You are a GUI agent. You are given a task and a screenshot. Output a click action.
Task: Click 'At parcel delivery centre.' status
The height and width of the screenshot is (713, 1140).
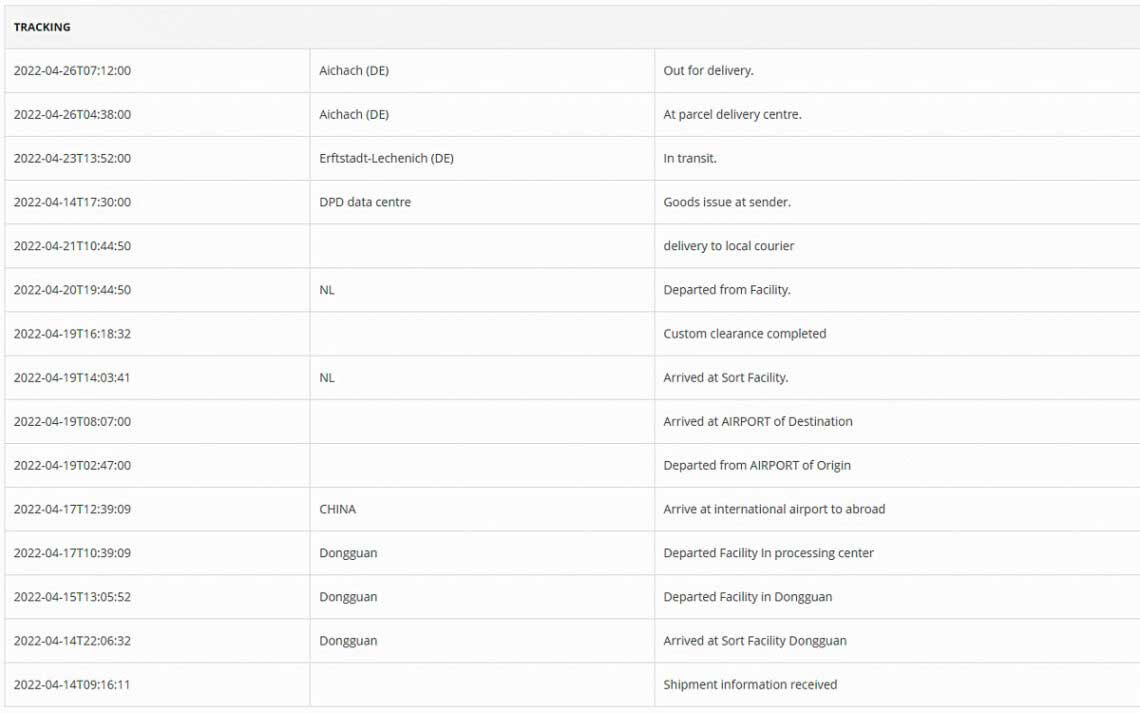tap(732, 115)
